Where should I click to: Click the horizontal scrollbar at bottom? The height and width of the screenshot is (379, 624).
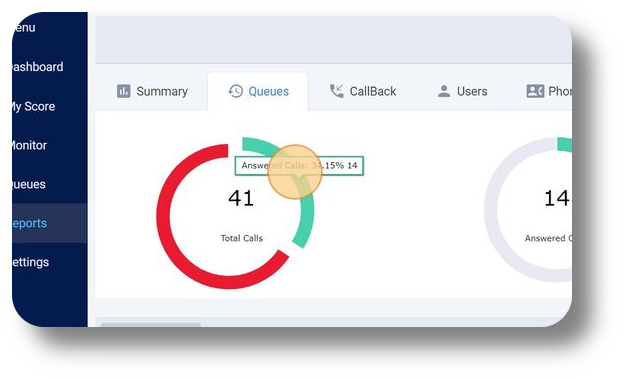150,325
